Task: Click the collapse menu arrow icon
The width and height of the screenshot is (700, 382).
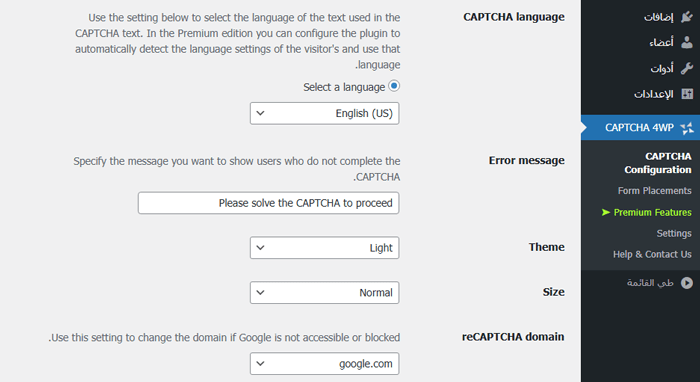Action: click(x=687, y=283)
